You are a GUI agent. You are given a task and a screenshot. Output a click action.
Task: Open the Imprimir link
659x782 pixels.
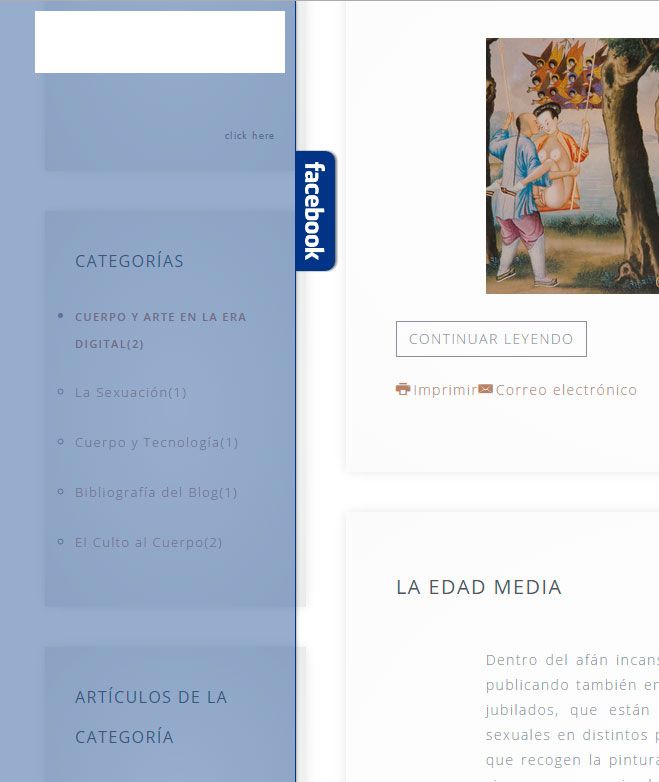pos(445,390)
